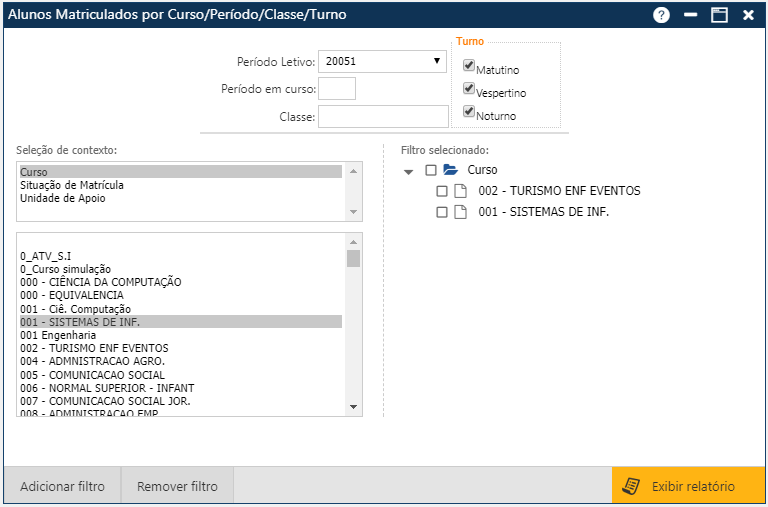Viewport: 768px width, 507px height.
Task: Click the report icon on Exibir relatório
Action: pos(631,486)
